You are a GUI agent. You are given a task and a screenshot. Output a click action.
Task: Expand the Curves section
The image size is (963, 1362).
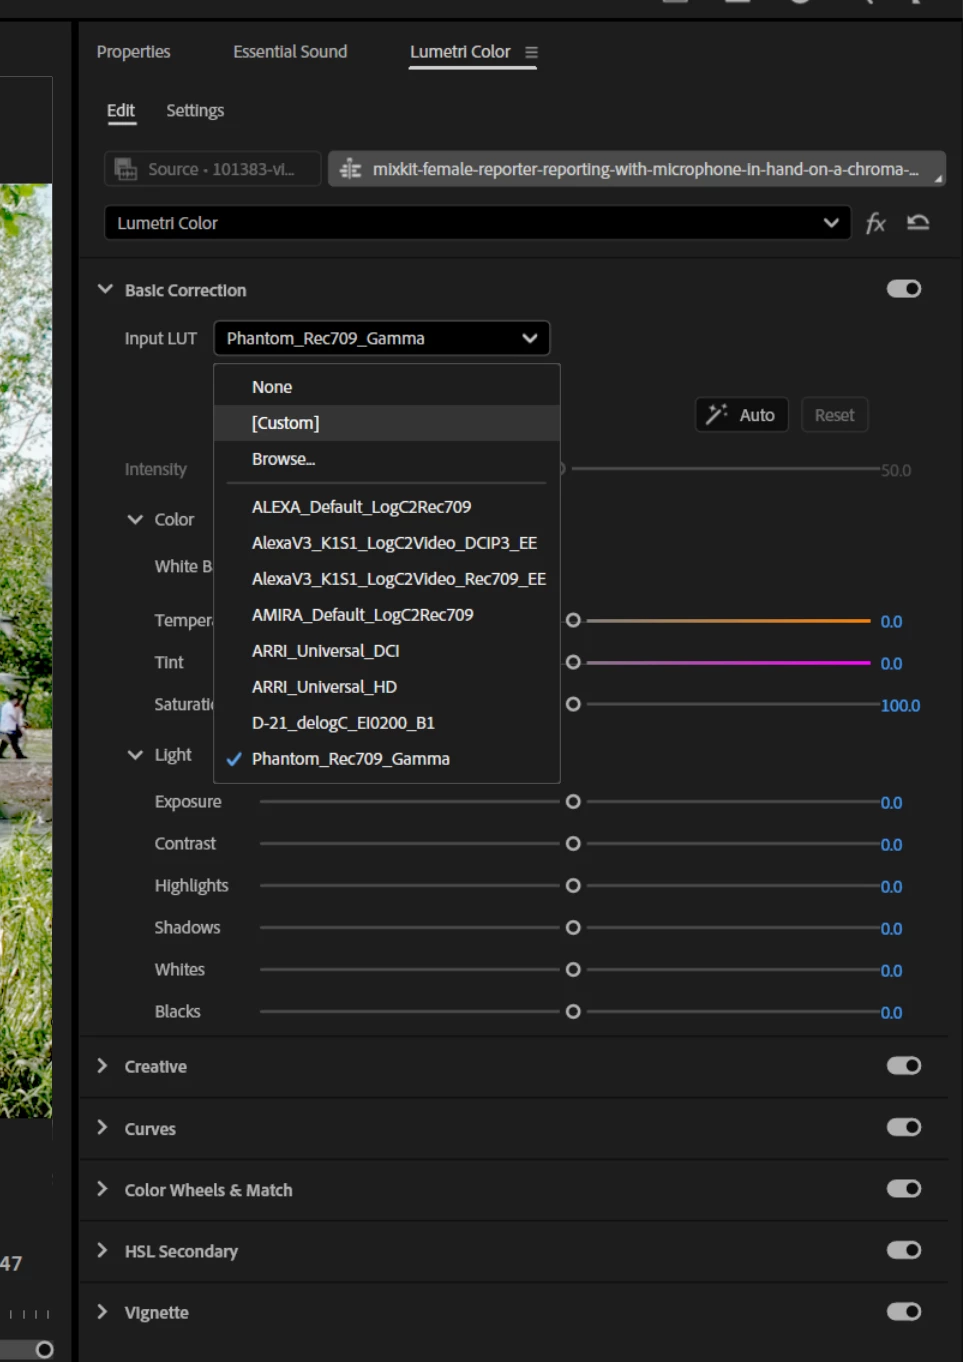pos(102,1127)
